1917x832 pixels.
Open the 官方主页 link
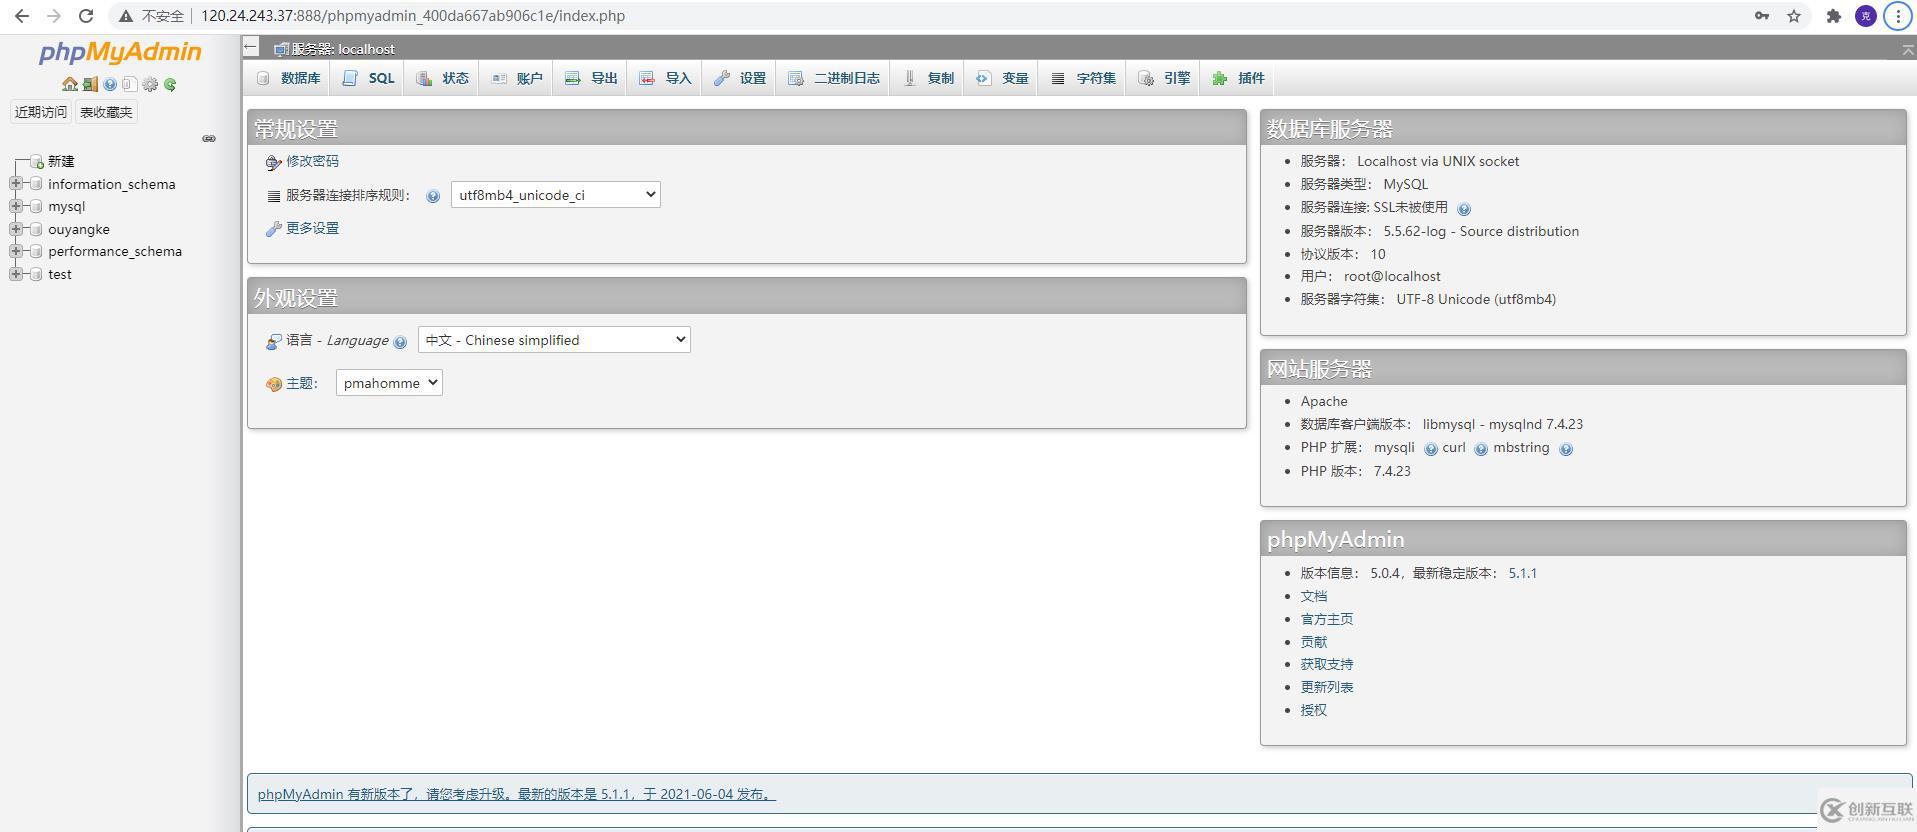coord(1326,619)
